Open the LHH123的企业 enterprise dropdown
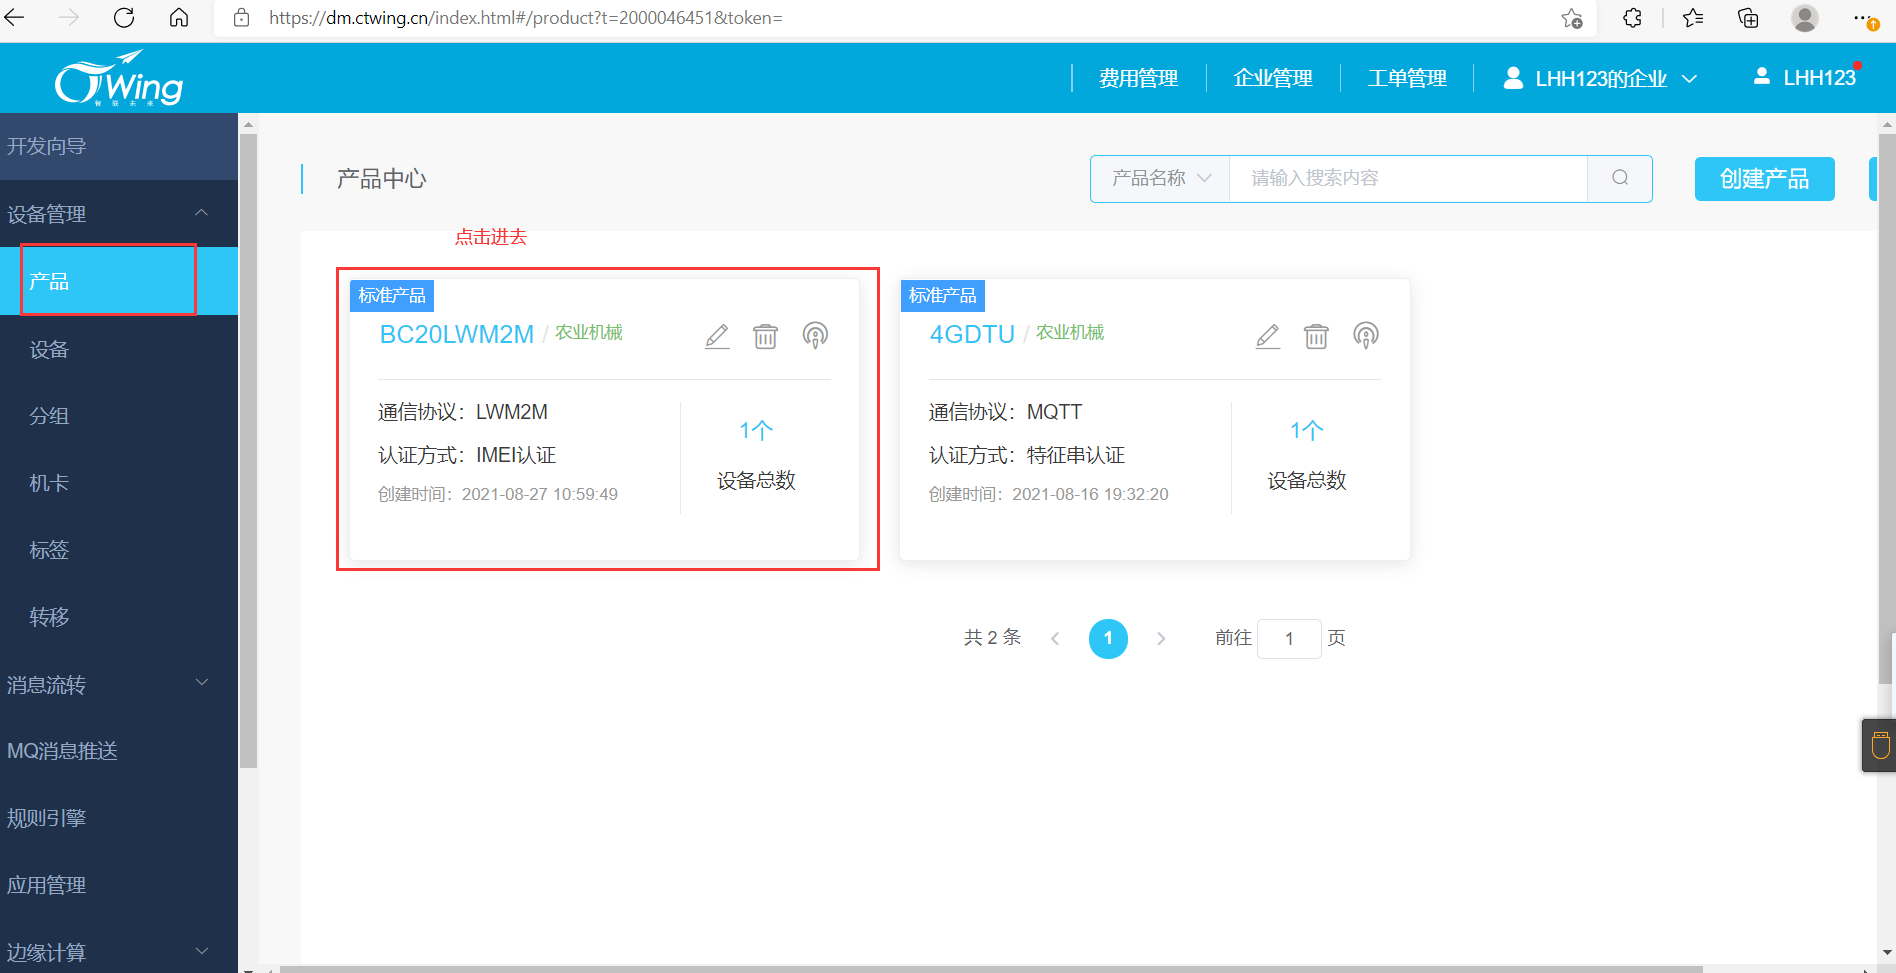This screenshot has width=1896, height=973. (1600, 78)
